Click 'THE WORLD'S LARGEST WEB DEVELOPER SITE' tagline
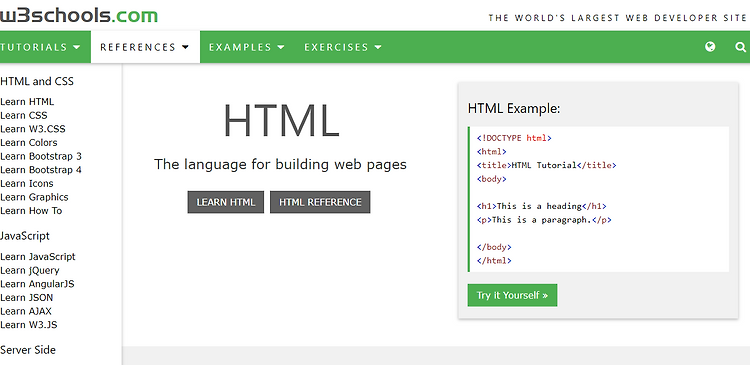The image size is (750, 365). [617, 18]
